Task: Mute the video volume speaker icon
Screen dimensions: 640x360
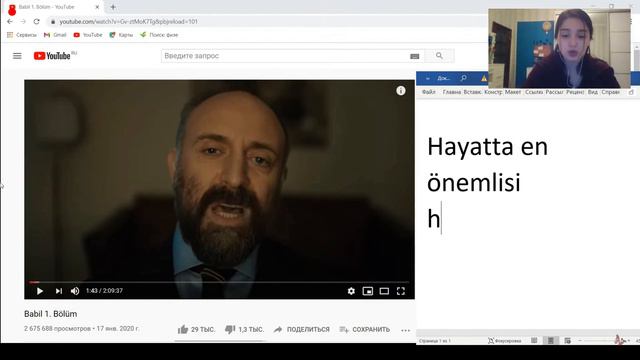Action: tap(75, 291)
